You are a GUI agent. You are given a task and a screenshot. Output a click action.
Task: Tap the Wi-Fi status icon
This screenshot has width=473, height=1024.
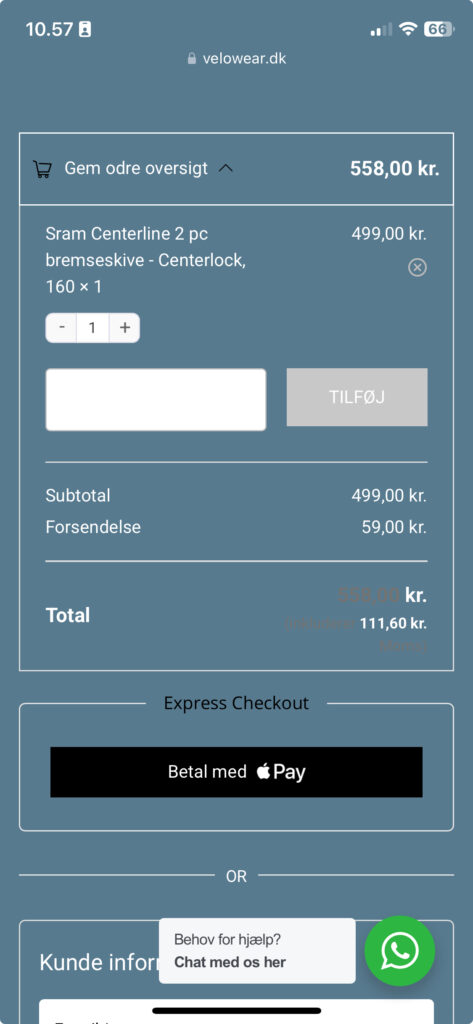click(408, 29)
